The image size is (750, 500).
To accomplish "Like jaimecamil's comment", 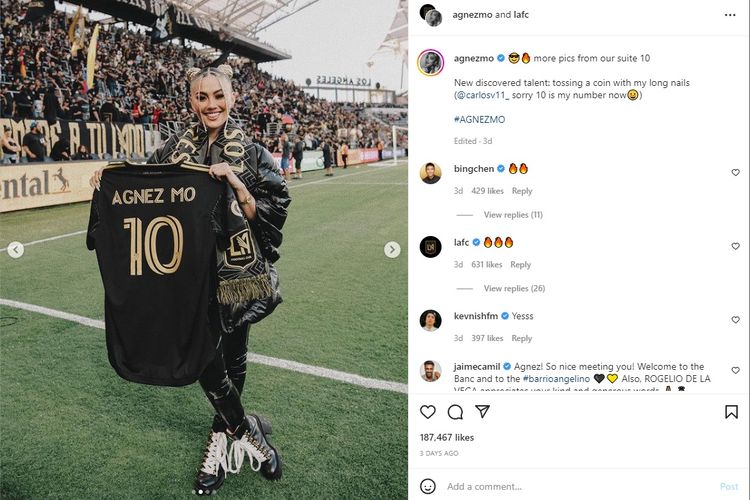I will 736,370.
